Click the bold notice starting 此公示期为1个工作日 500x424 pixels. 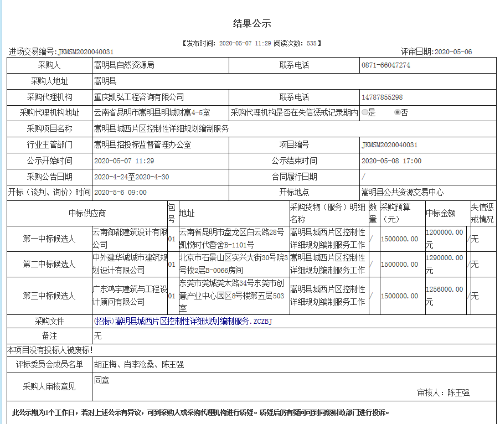(x=201, y=413)
